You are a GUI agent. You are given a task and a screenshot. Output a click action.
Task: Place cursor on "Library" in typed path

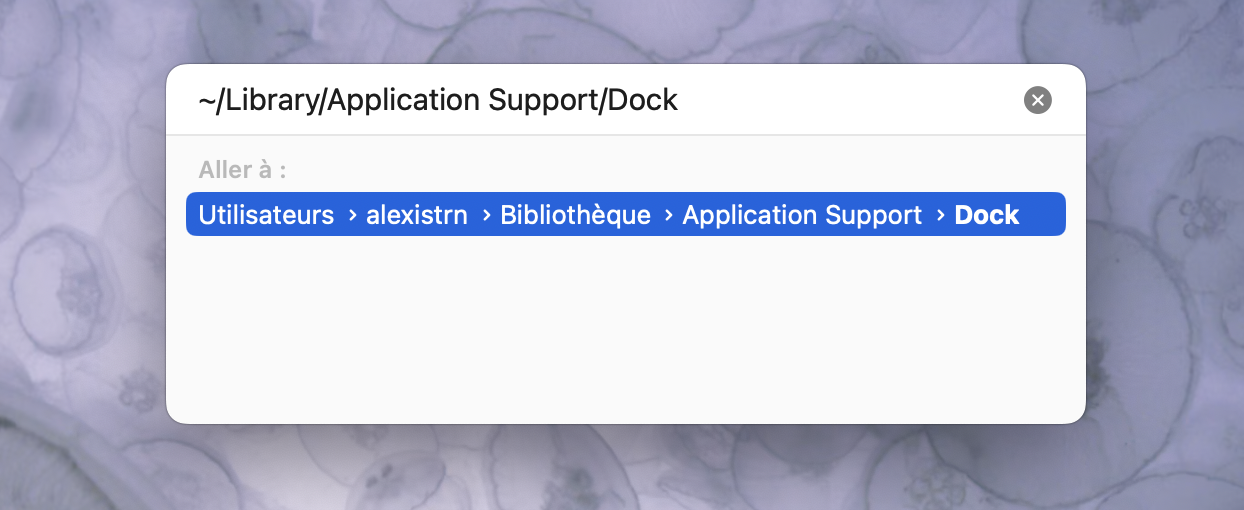click(271, 100)
